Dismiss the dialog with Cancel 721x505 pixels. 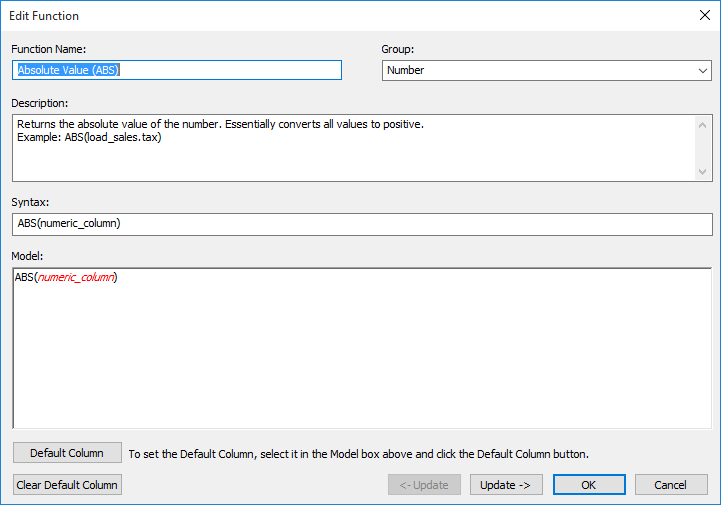[671, 485]
